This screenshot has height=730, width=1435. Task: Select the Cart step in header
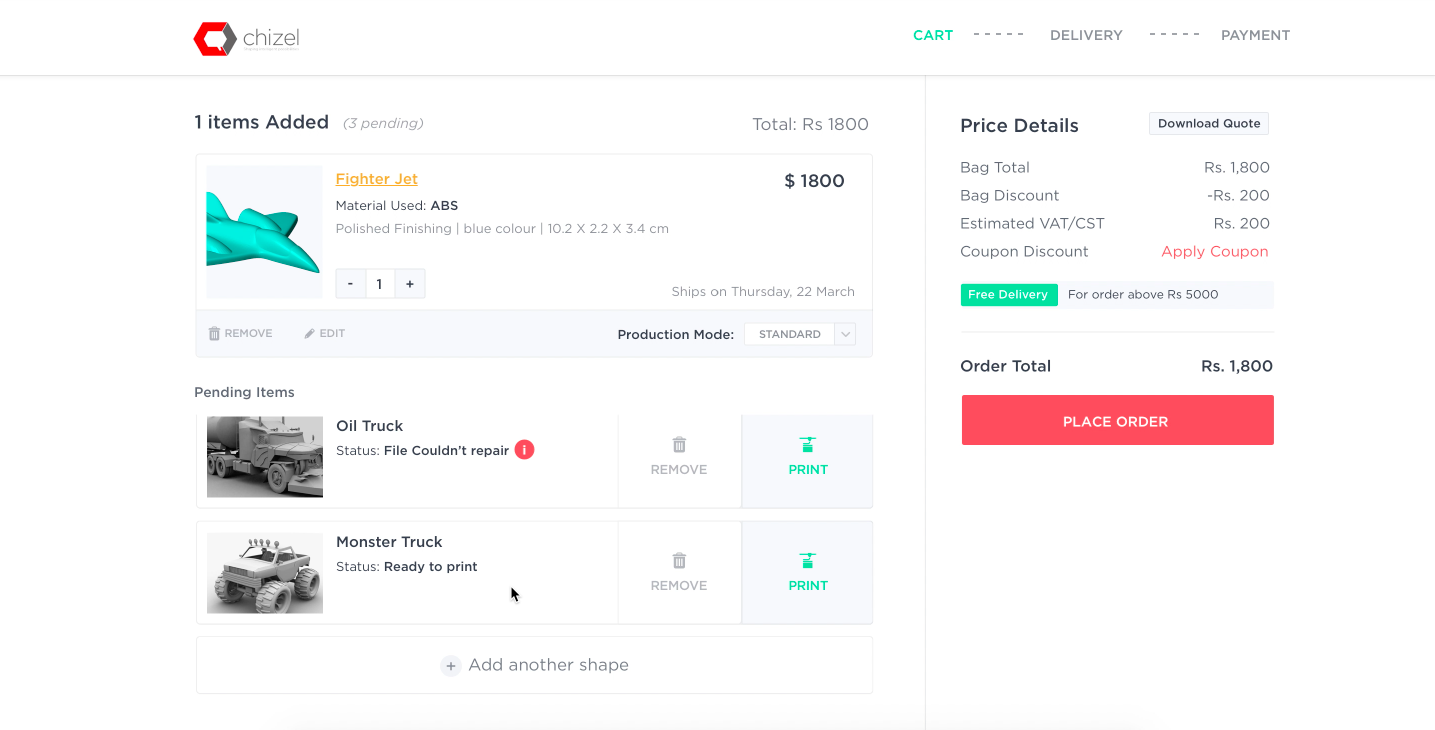tap(933, 35)
